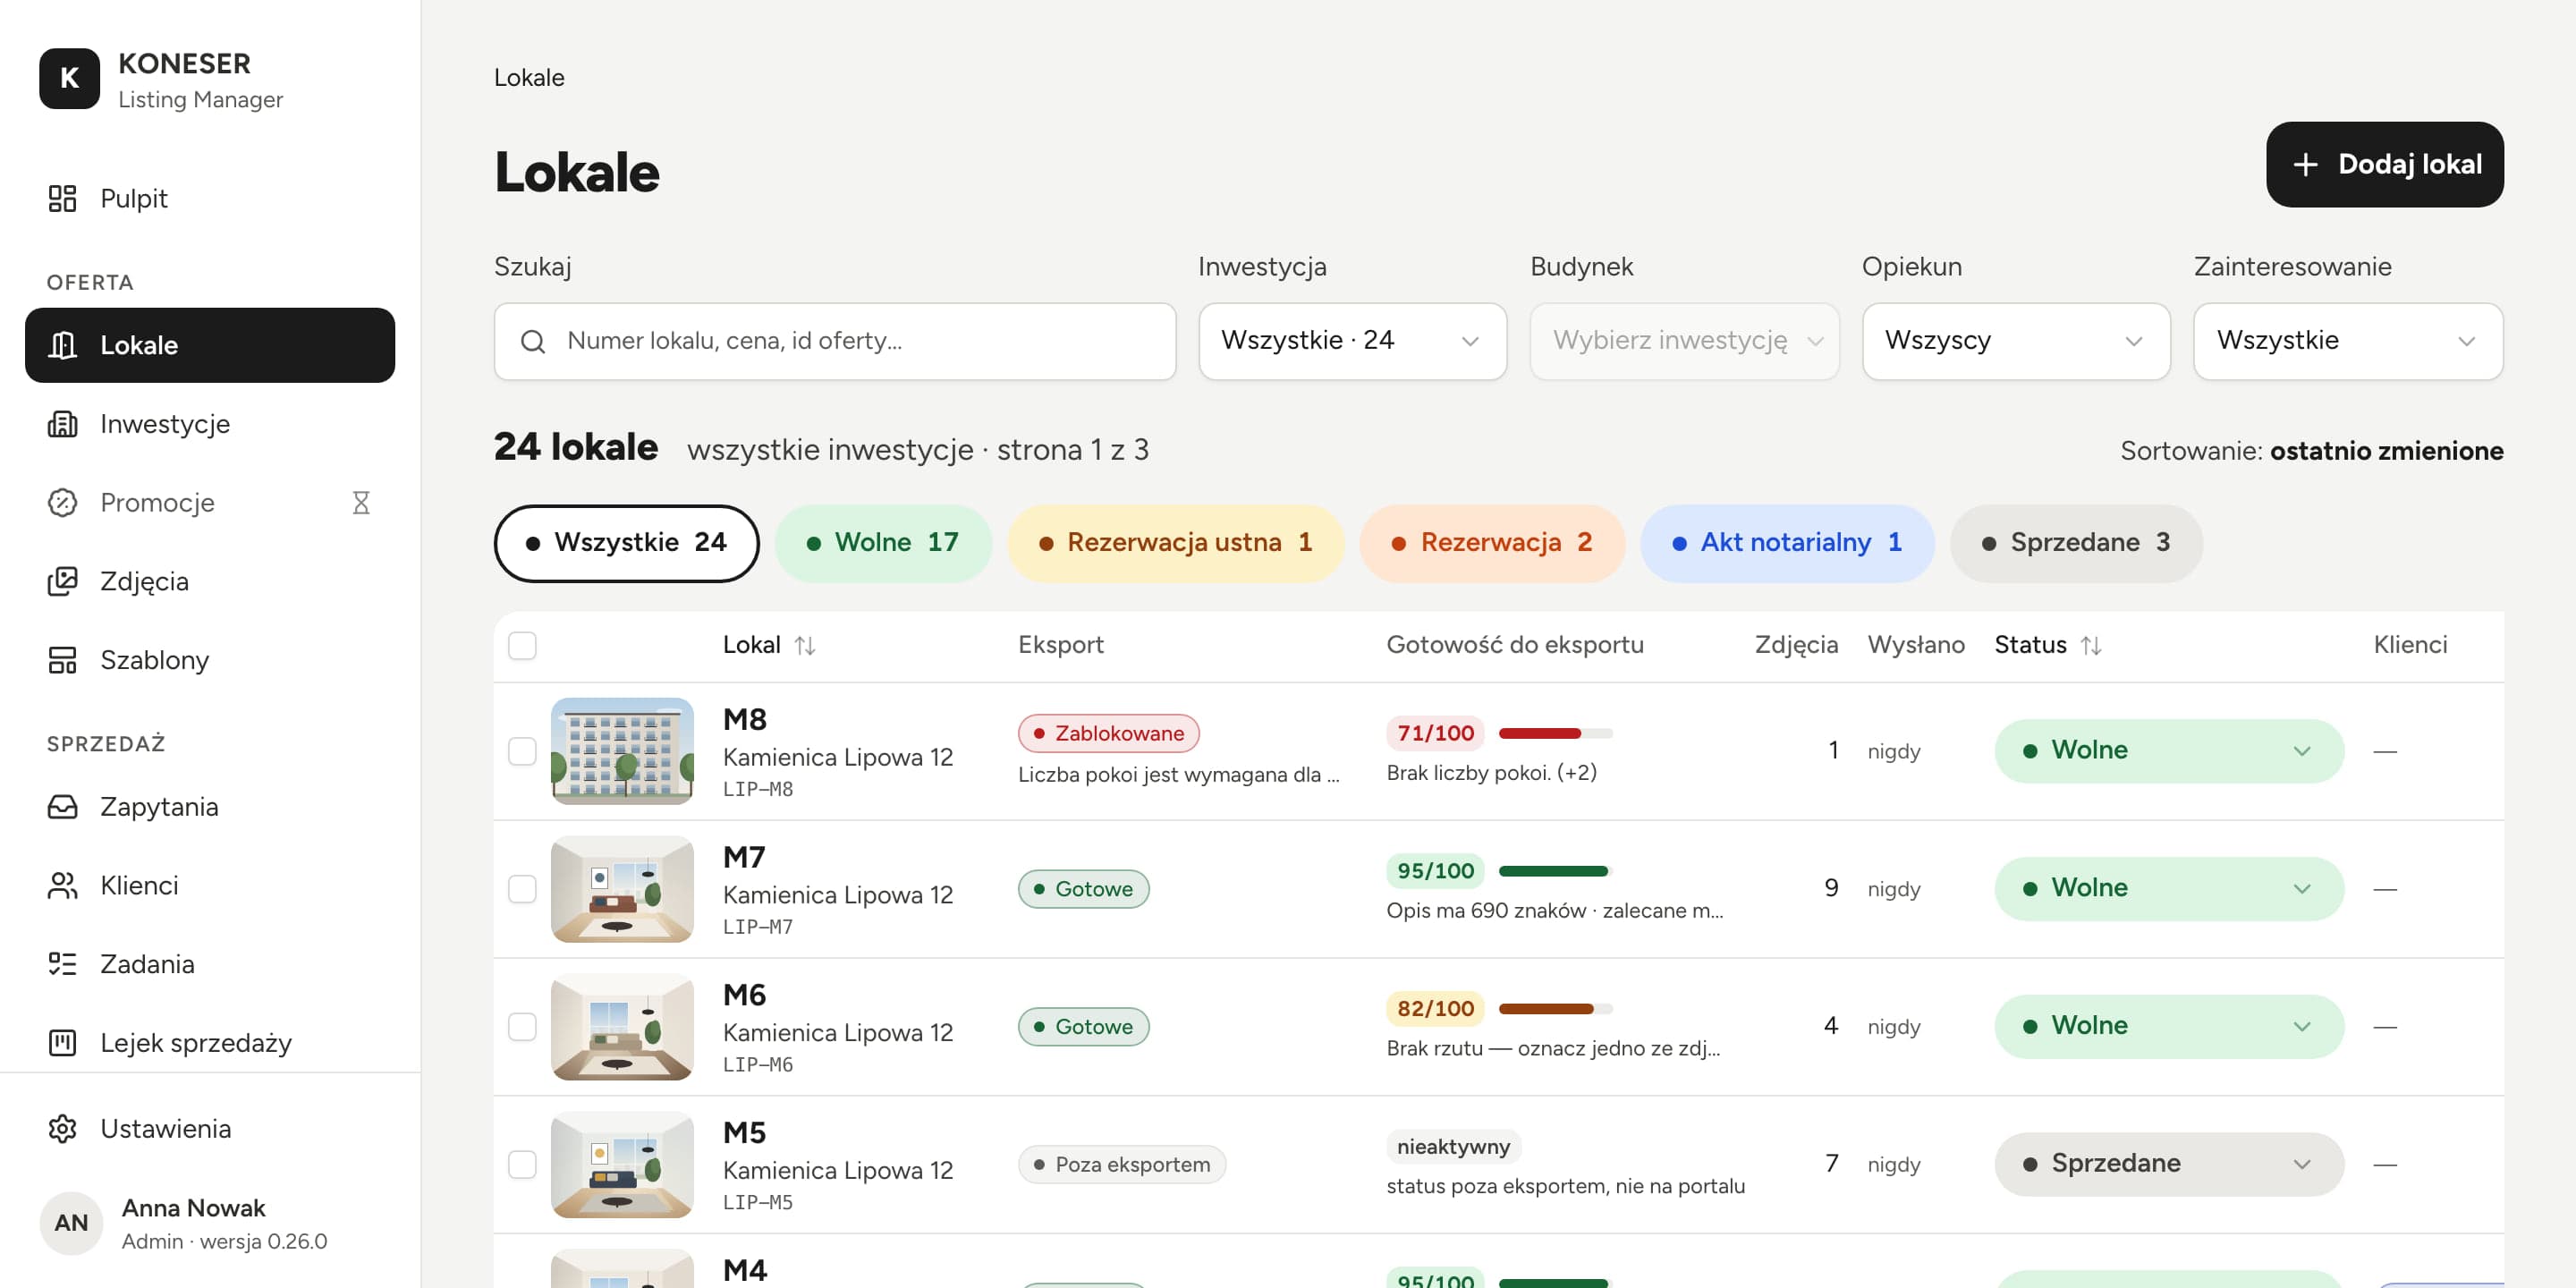The width and height of the screenshot is (2576, 1288).
Task: Select the Wszystkie 24 filter tab
Action: tap(626, 543)
